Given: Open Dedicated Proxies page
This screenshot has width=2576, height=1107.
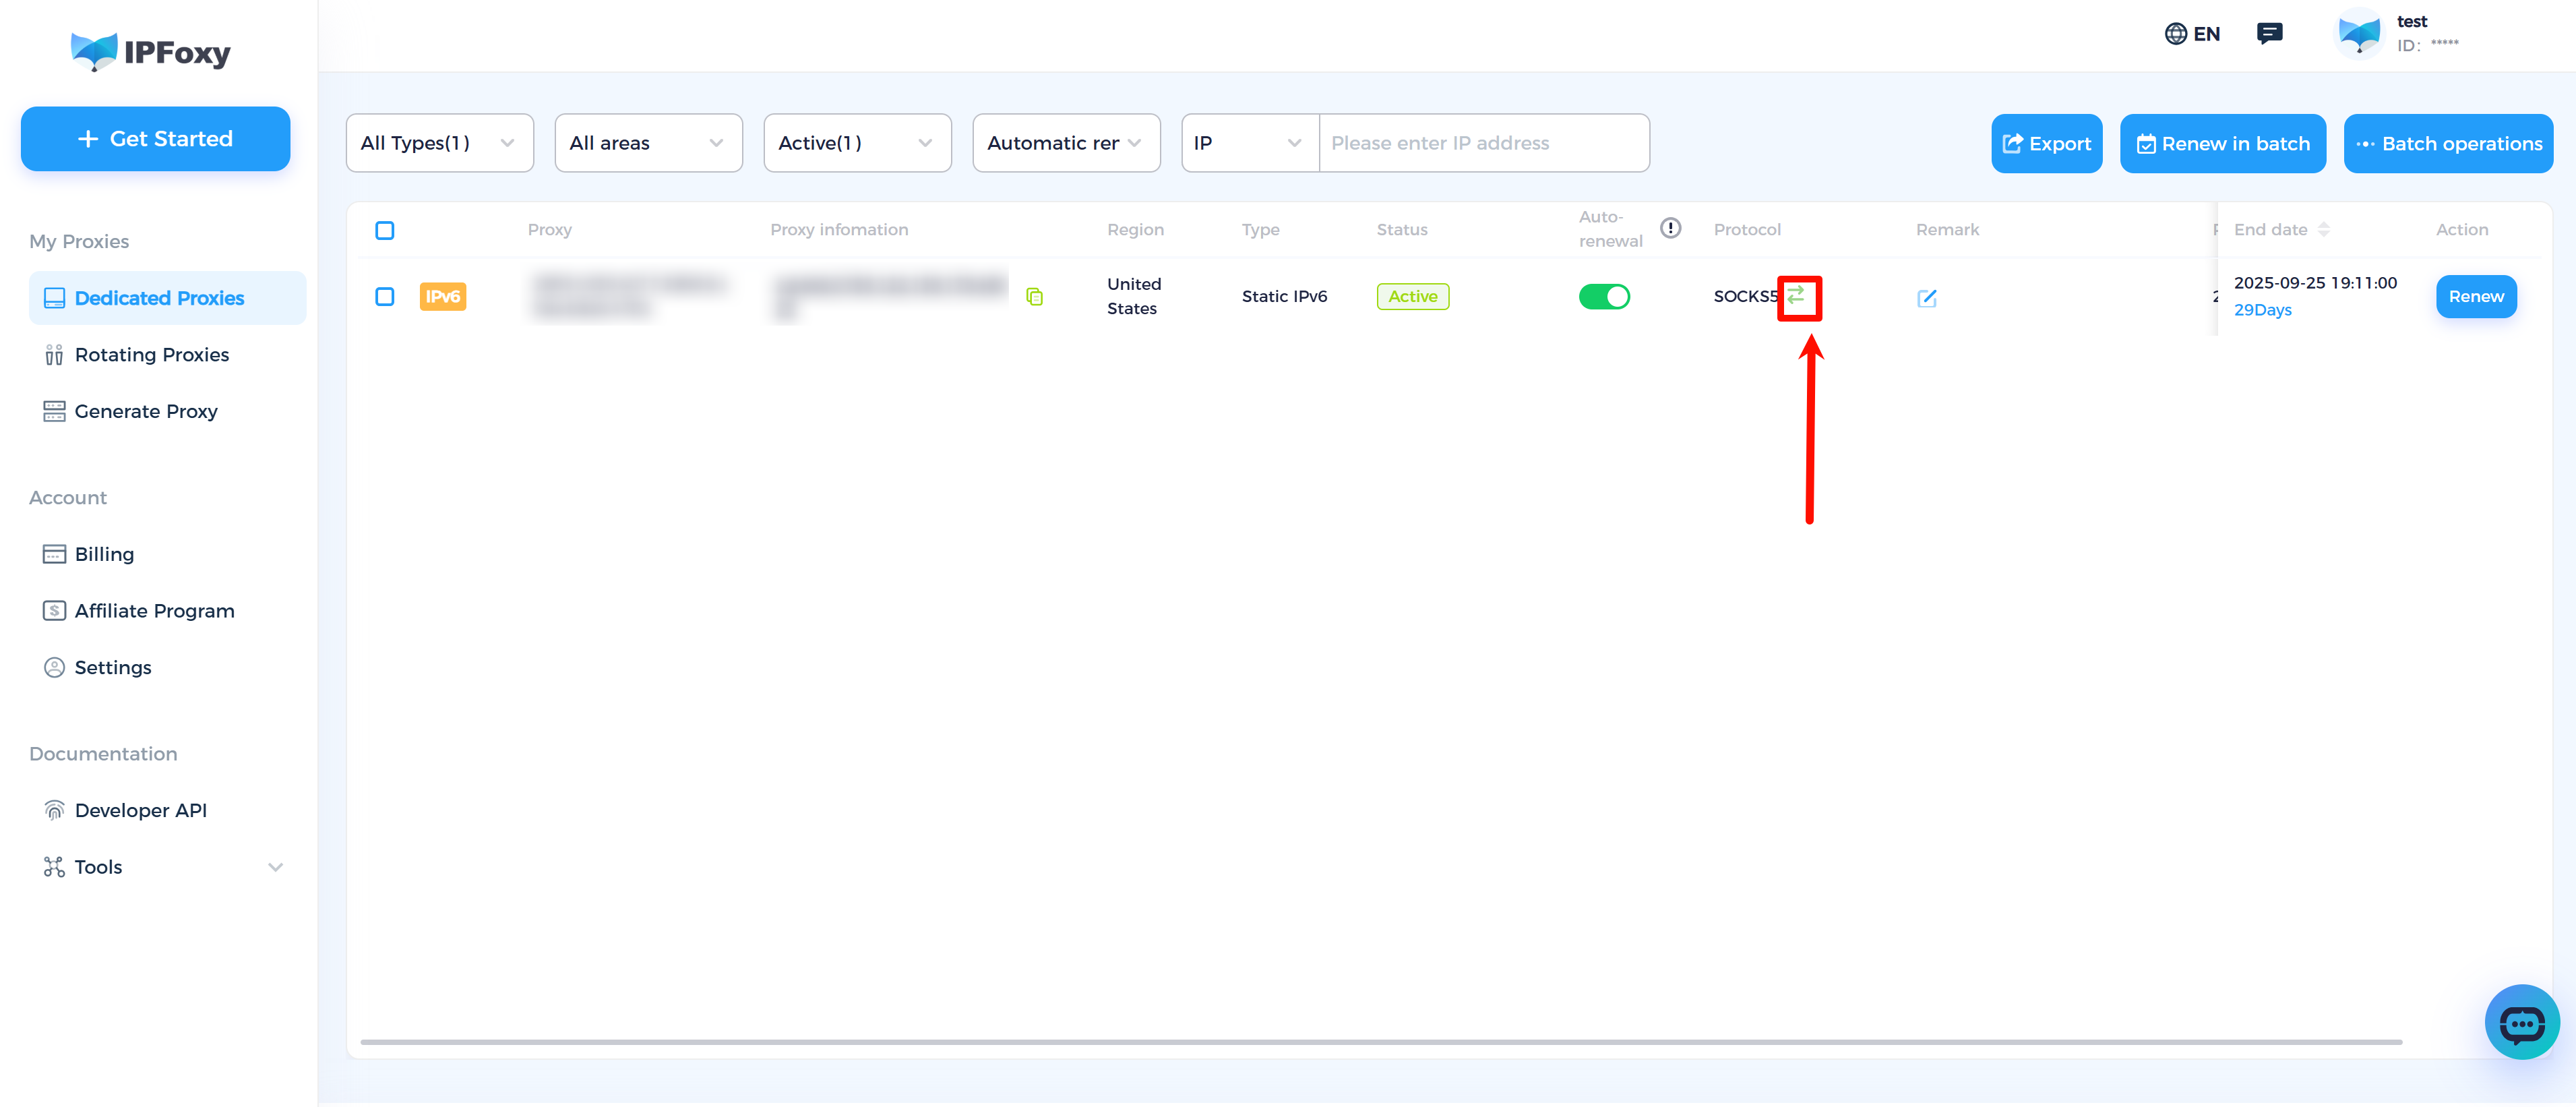Looking at the screenshot, I should tap(167, 298).
